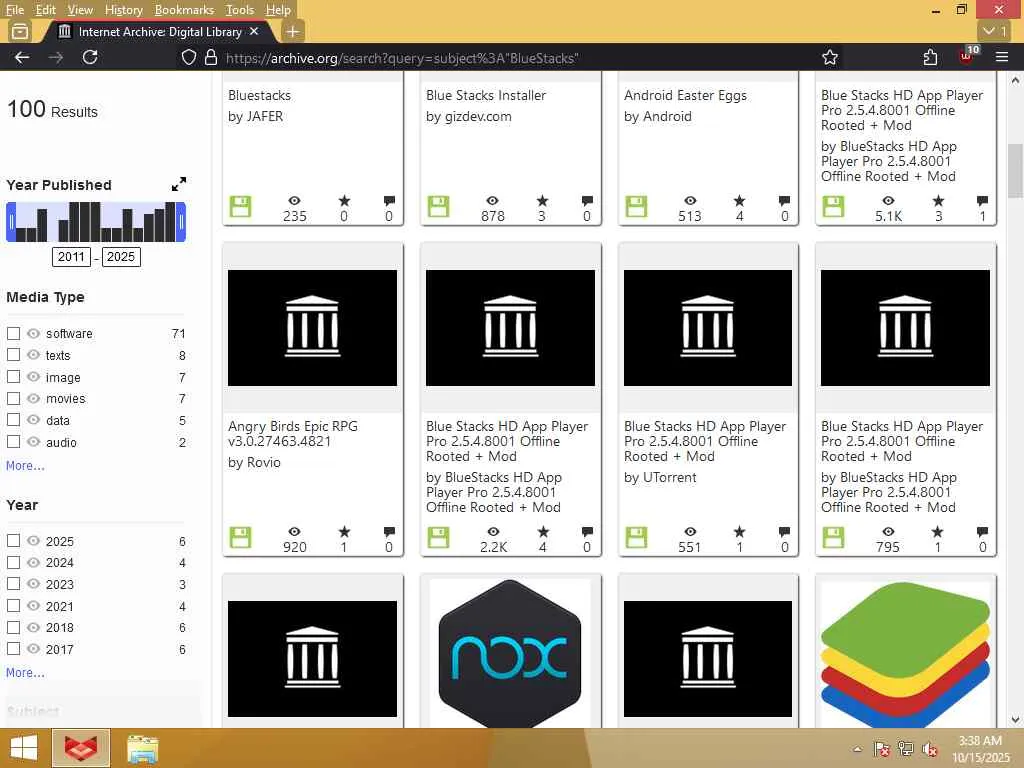Check the software media type box
Viewport: 1024px width, 768px height.
pos(13,334)
